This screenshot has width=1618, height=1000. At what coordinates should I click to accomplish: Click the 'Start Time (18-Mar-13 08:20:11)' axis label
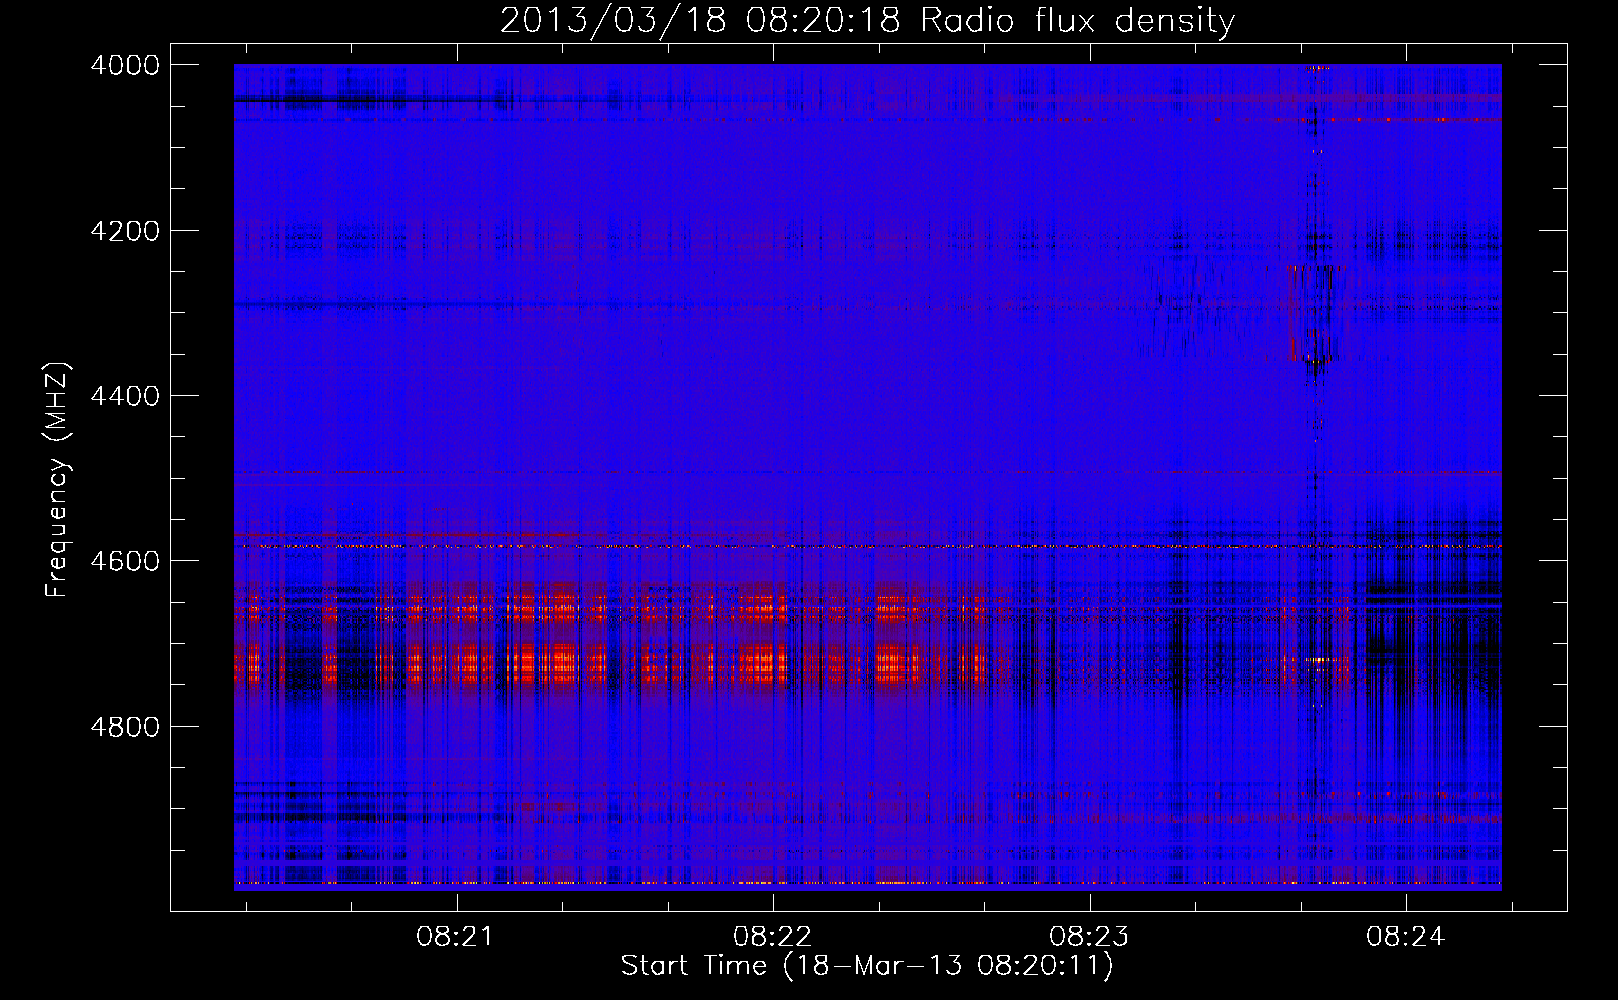[867, 966]
